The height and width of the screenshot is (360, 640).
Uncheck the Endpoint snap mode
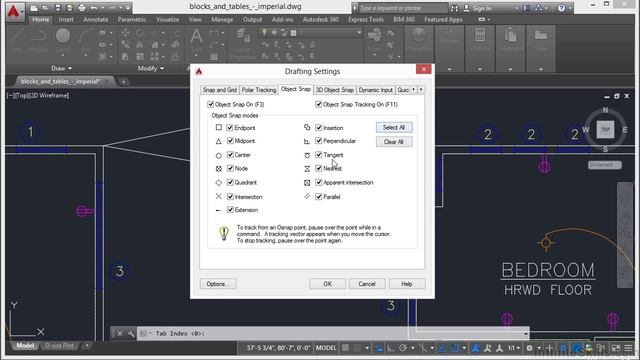230,128
